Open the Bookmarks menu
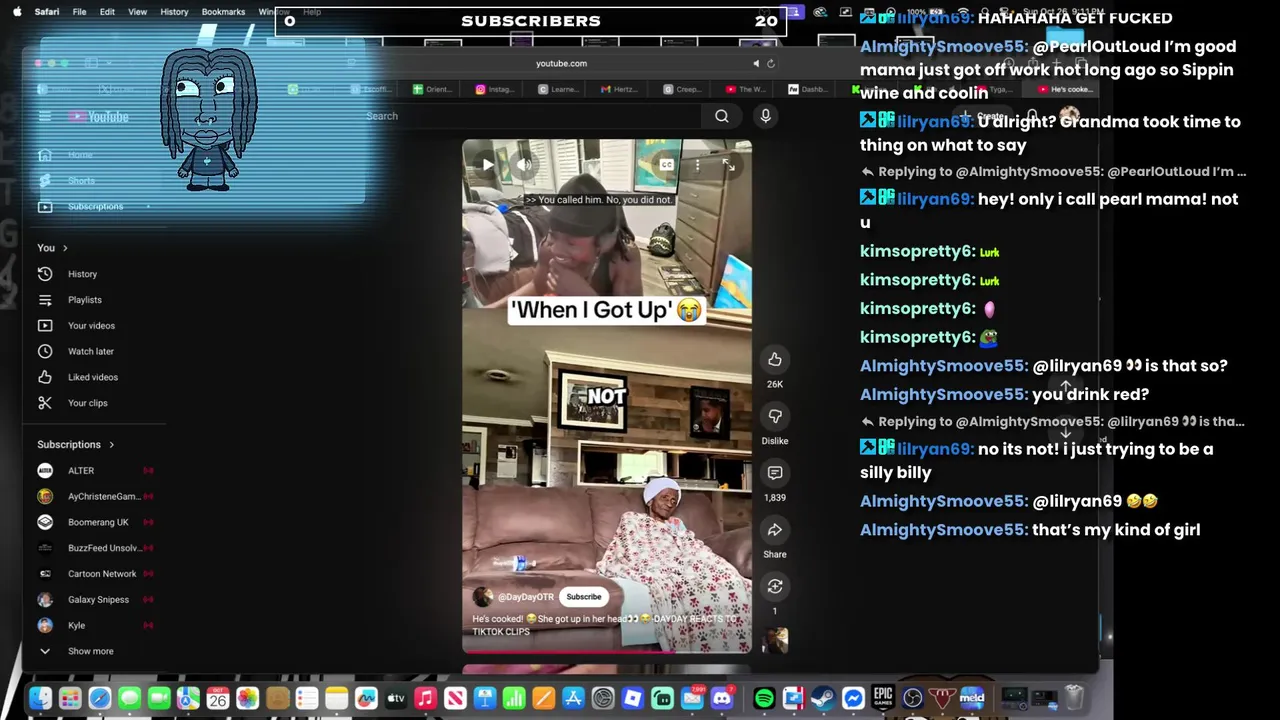This screenshot has height=720, width=1280. [223, 12]
